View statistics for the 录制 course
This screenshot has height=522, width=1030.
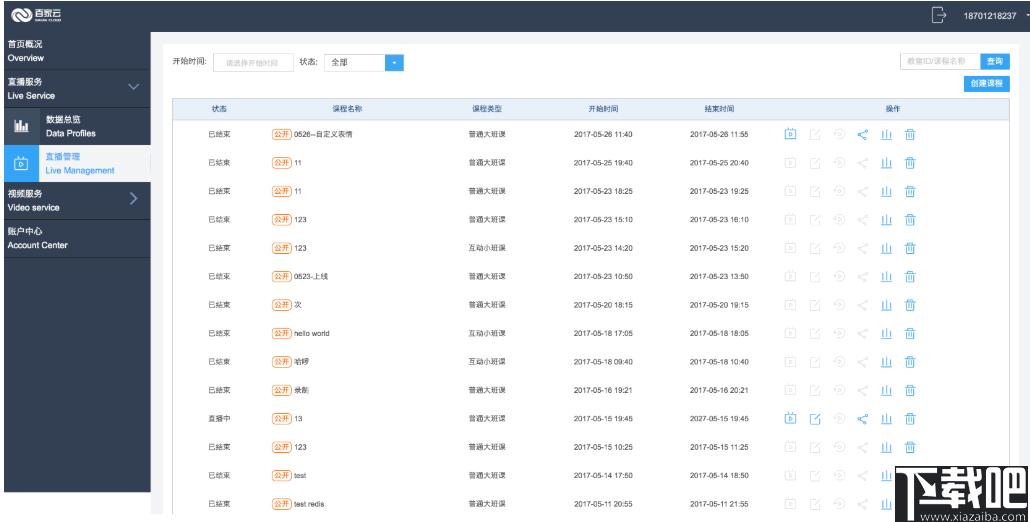[886, 390]
